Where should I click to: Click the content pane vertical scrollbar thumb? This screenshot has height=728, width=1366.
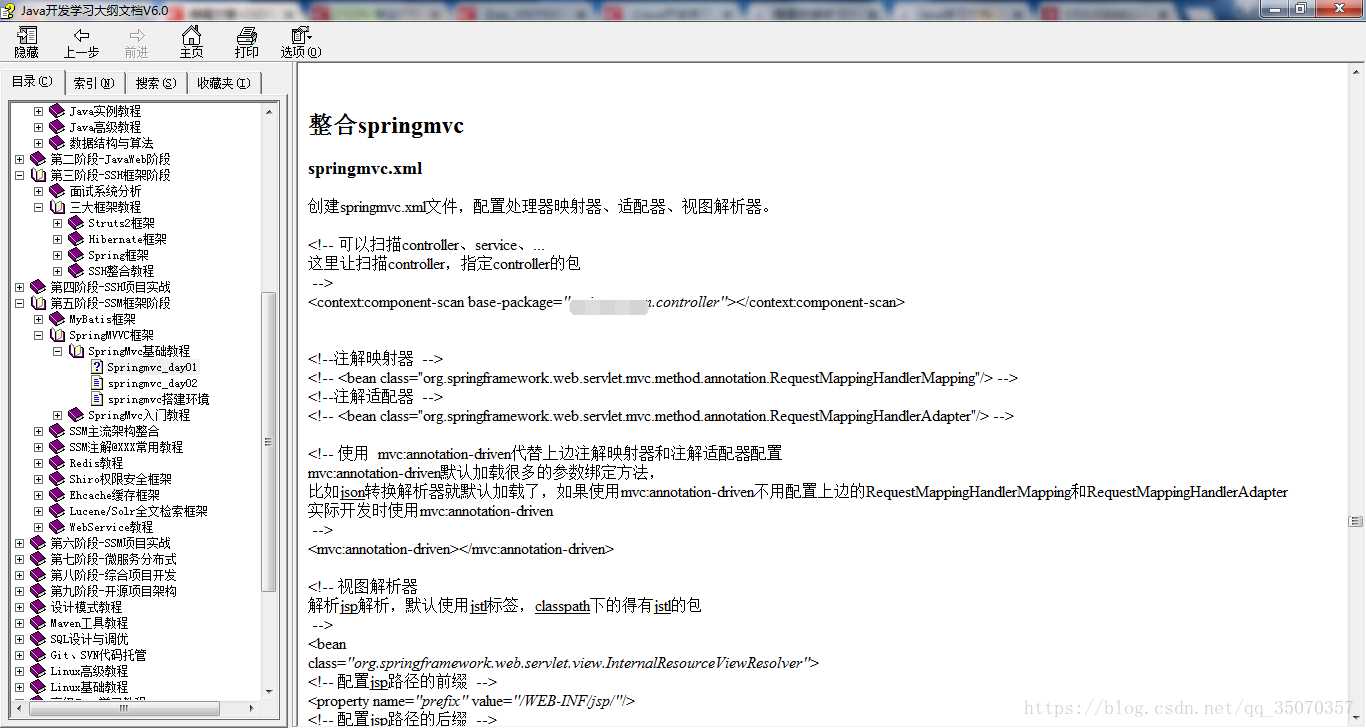click(1356, 522)
